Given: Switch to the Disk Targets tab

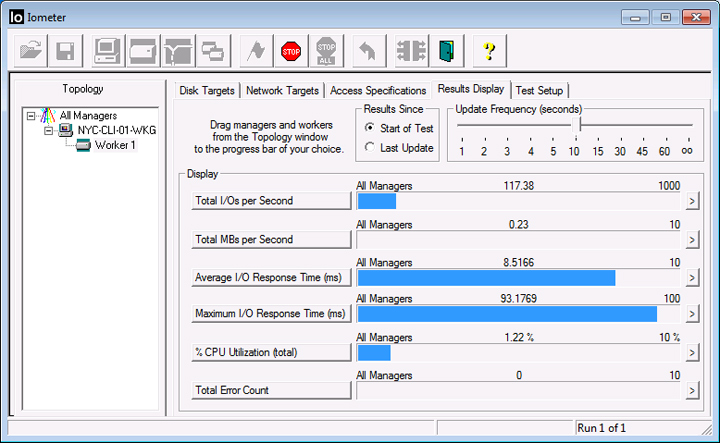Looking at the screenshot, I should [x=207, y=90].
